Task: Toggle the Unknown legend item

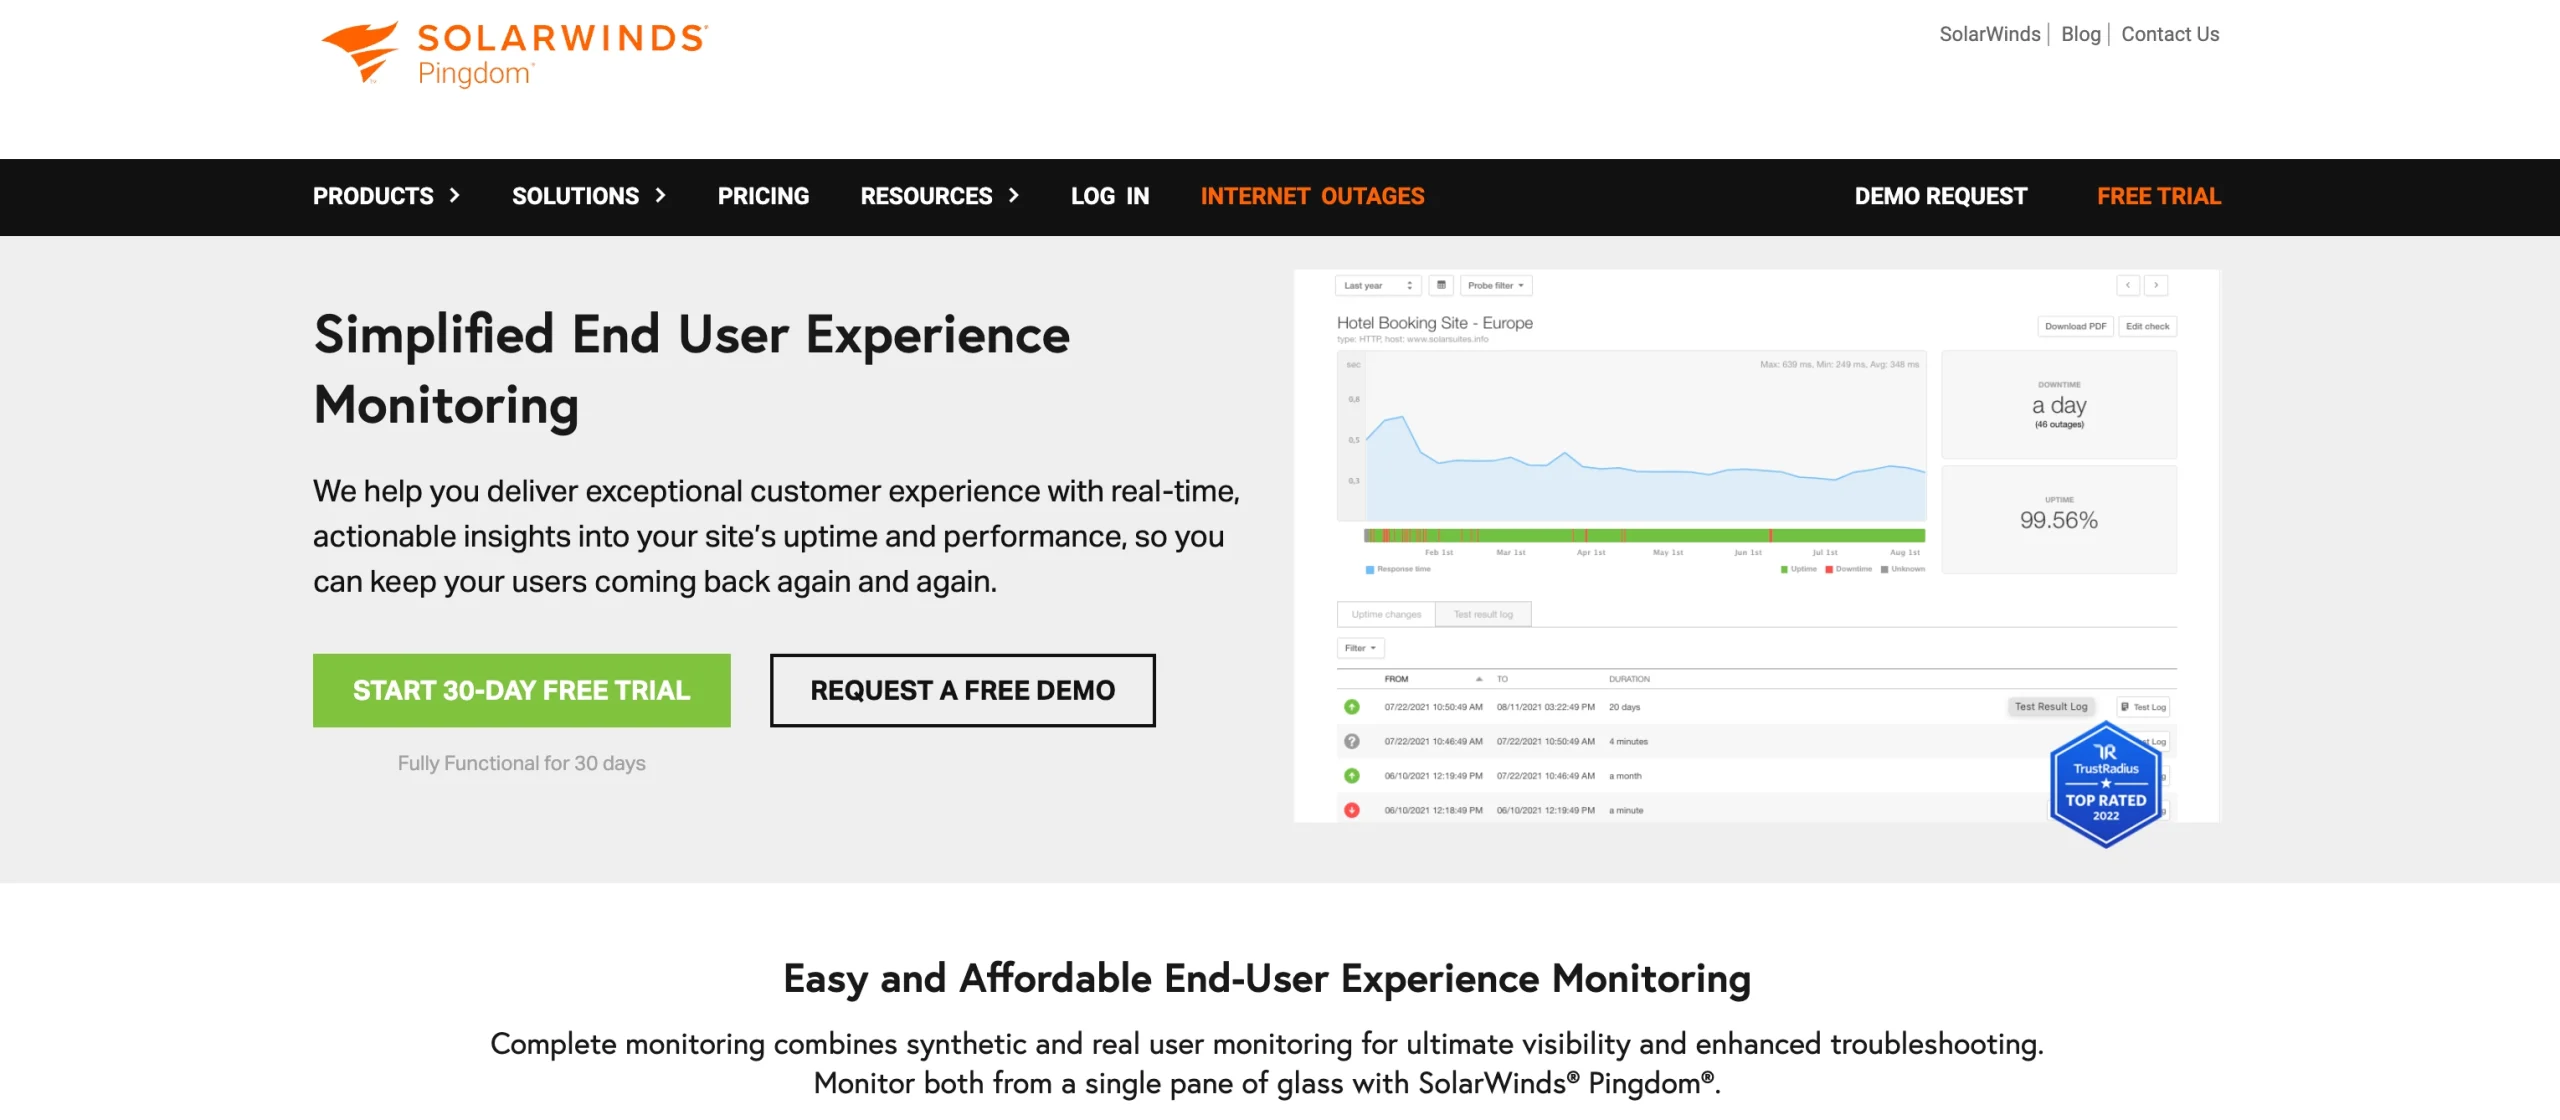Action: point(1903,569)
